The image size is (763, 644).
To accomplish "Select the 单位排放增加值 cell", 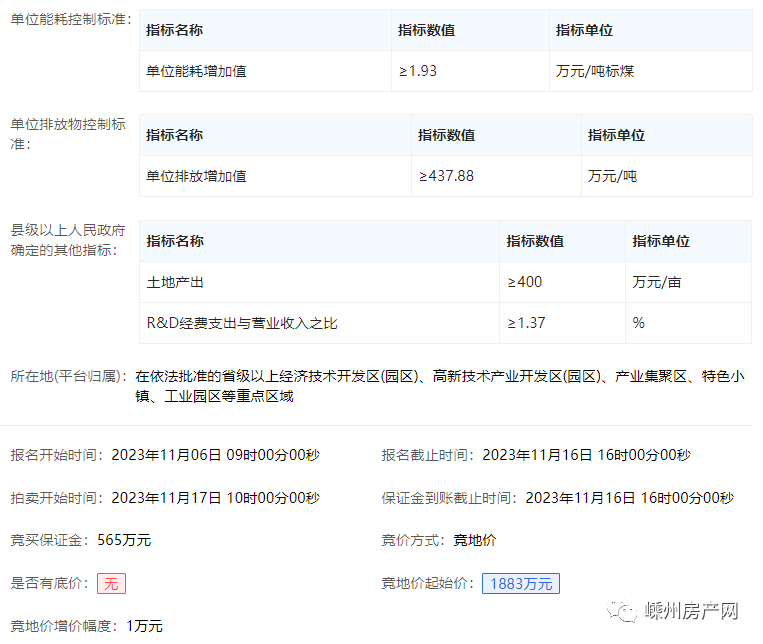I will pyautogui.click(x=196, y=176).
